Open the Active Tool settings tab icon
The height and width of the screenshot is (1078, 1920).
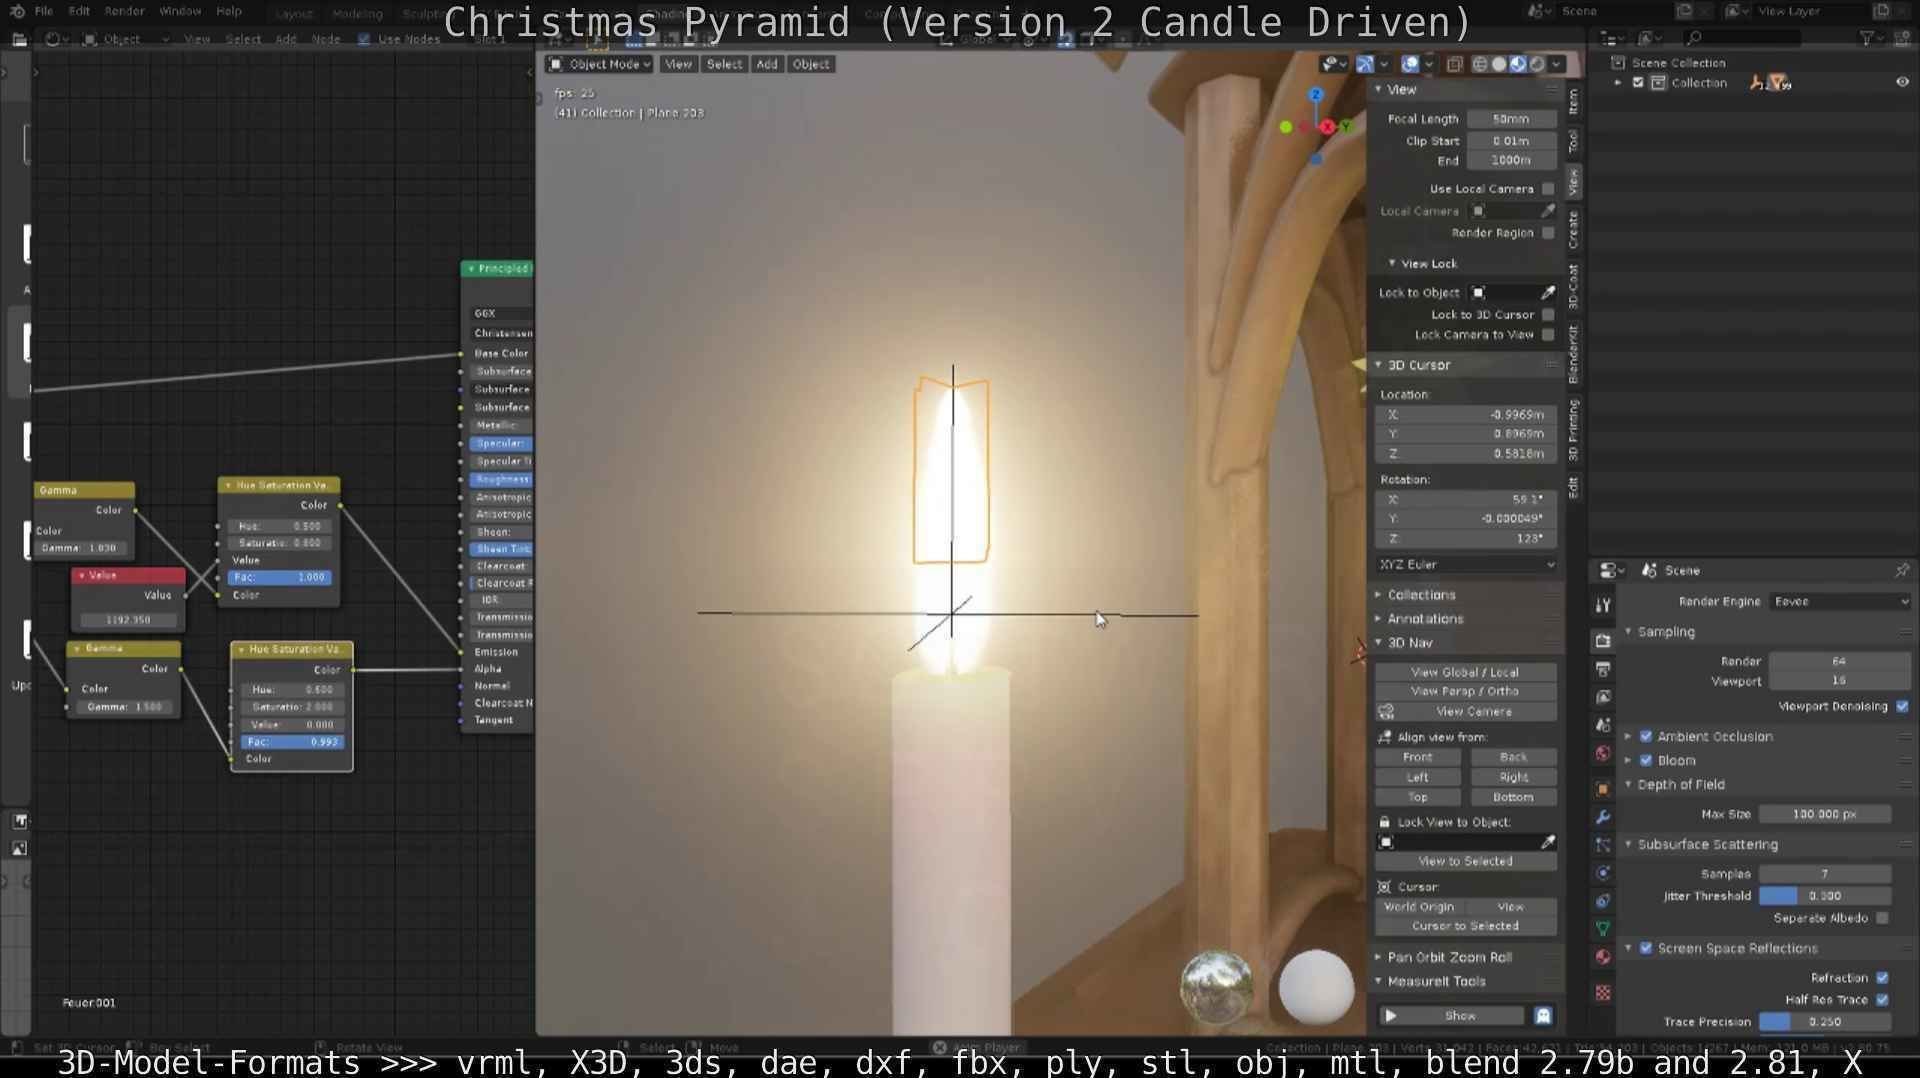pos(1603,605)
